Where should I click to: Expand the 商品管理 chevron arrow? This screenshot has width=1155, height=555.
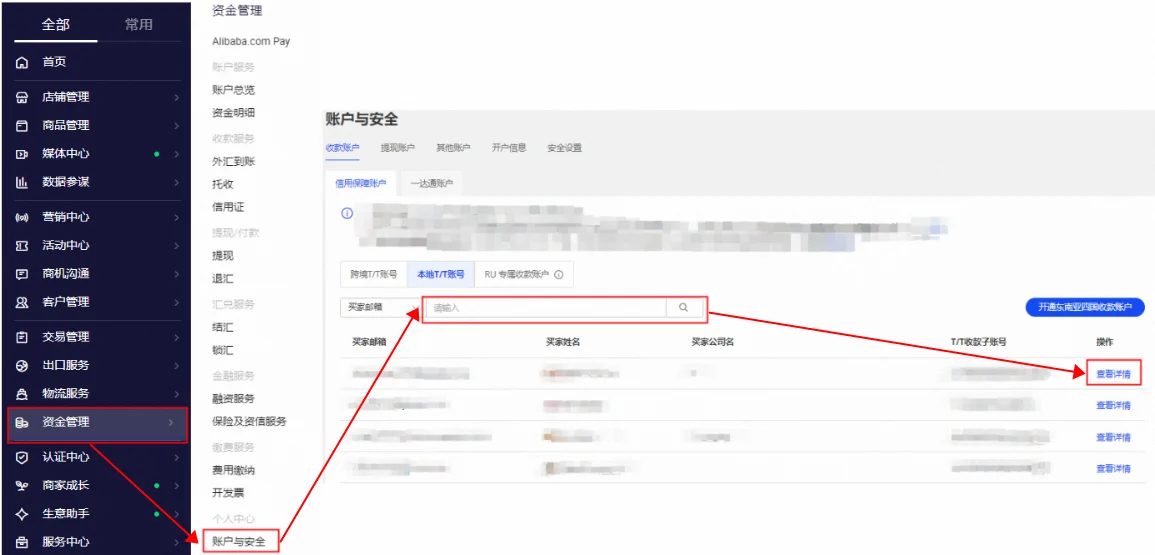(x=176, y=126)
